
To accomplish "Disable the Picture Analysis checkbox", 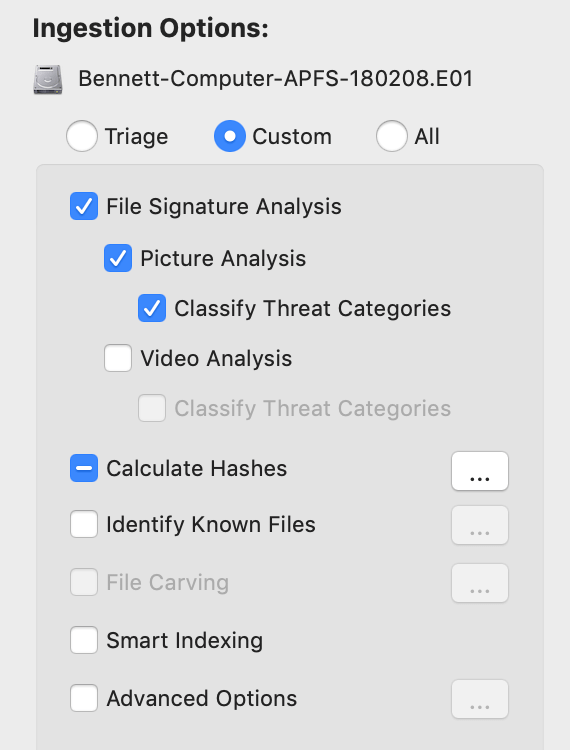I will click(x=118, y=258).
